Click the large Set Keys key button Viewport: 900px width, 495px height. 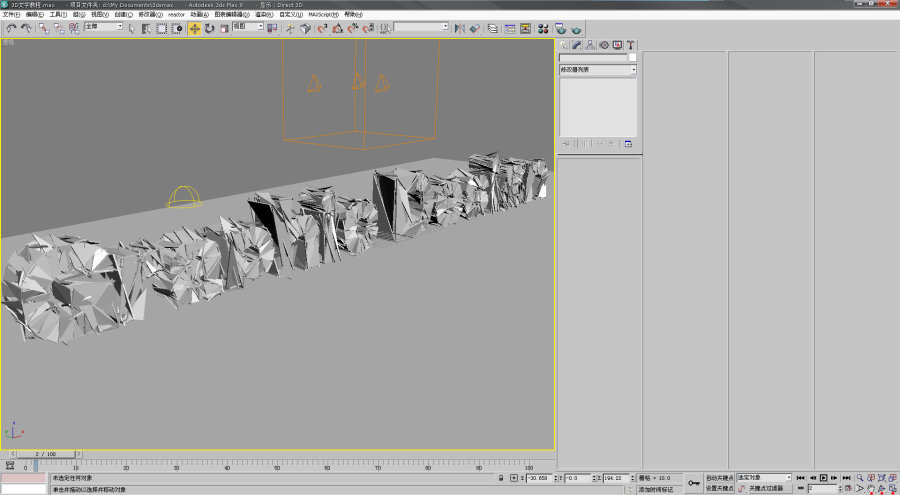point(695,483)
